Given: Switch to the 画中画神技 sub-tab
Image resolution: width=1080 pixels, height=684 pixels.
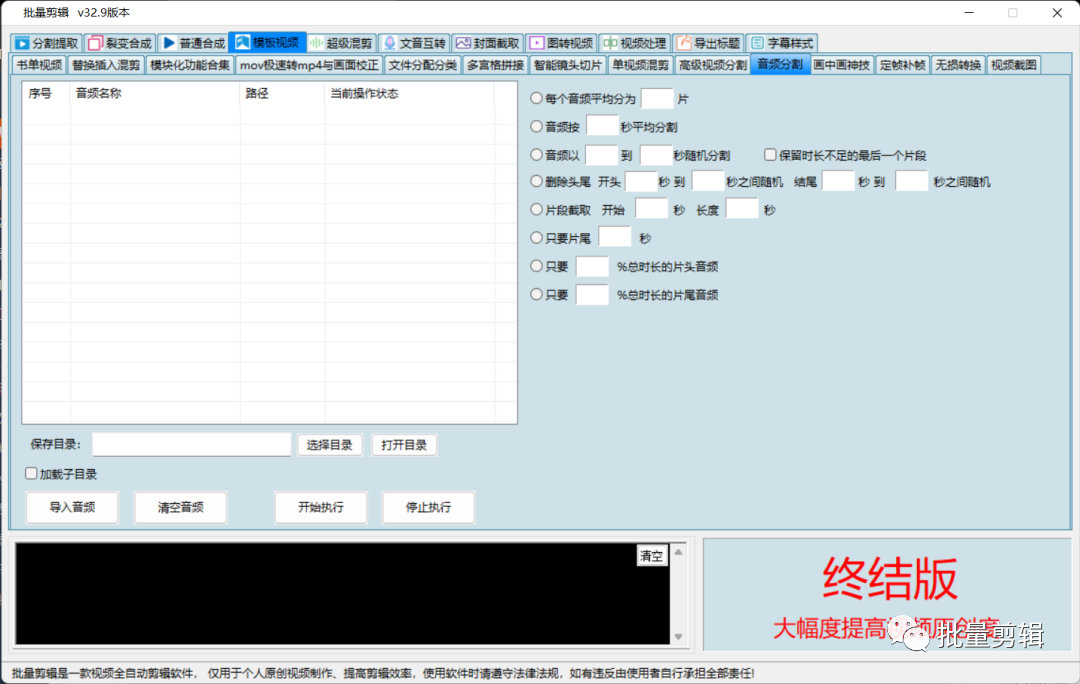Looking at the screenshot, I should pyautogui.click(x=842, y=65).
